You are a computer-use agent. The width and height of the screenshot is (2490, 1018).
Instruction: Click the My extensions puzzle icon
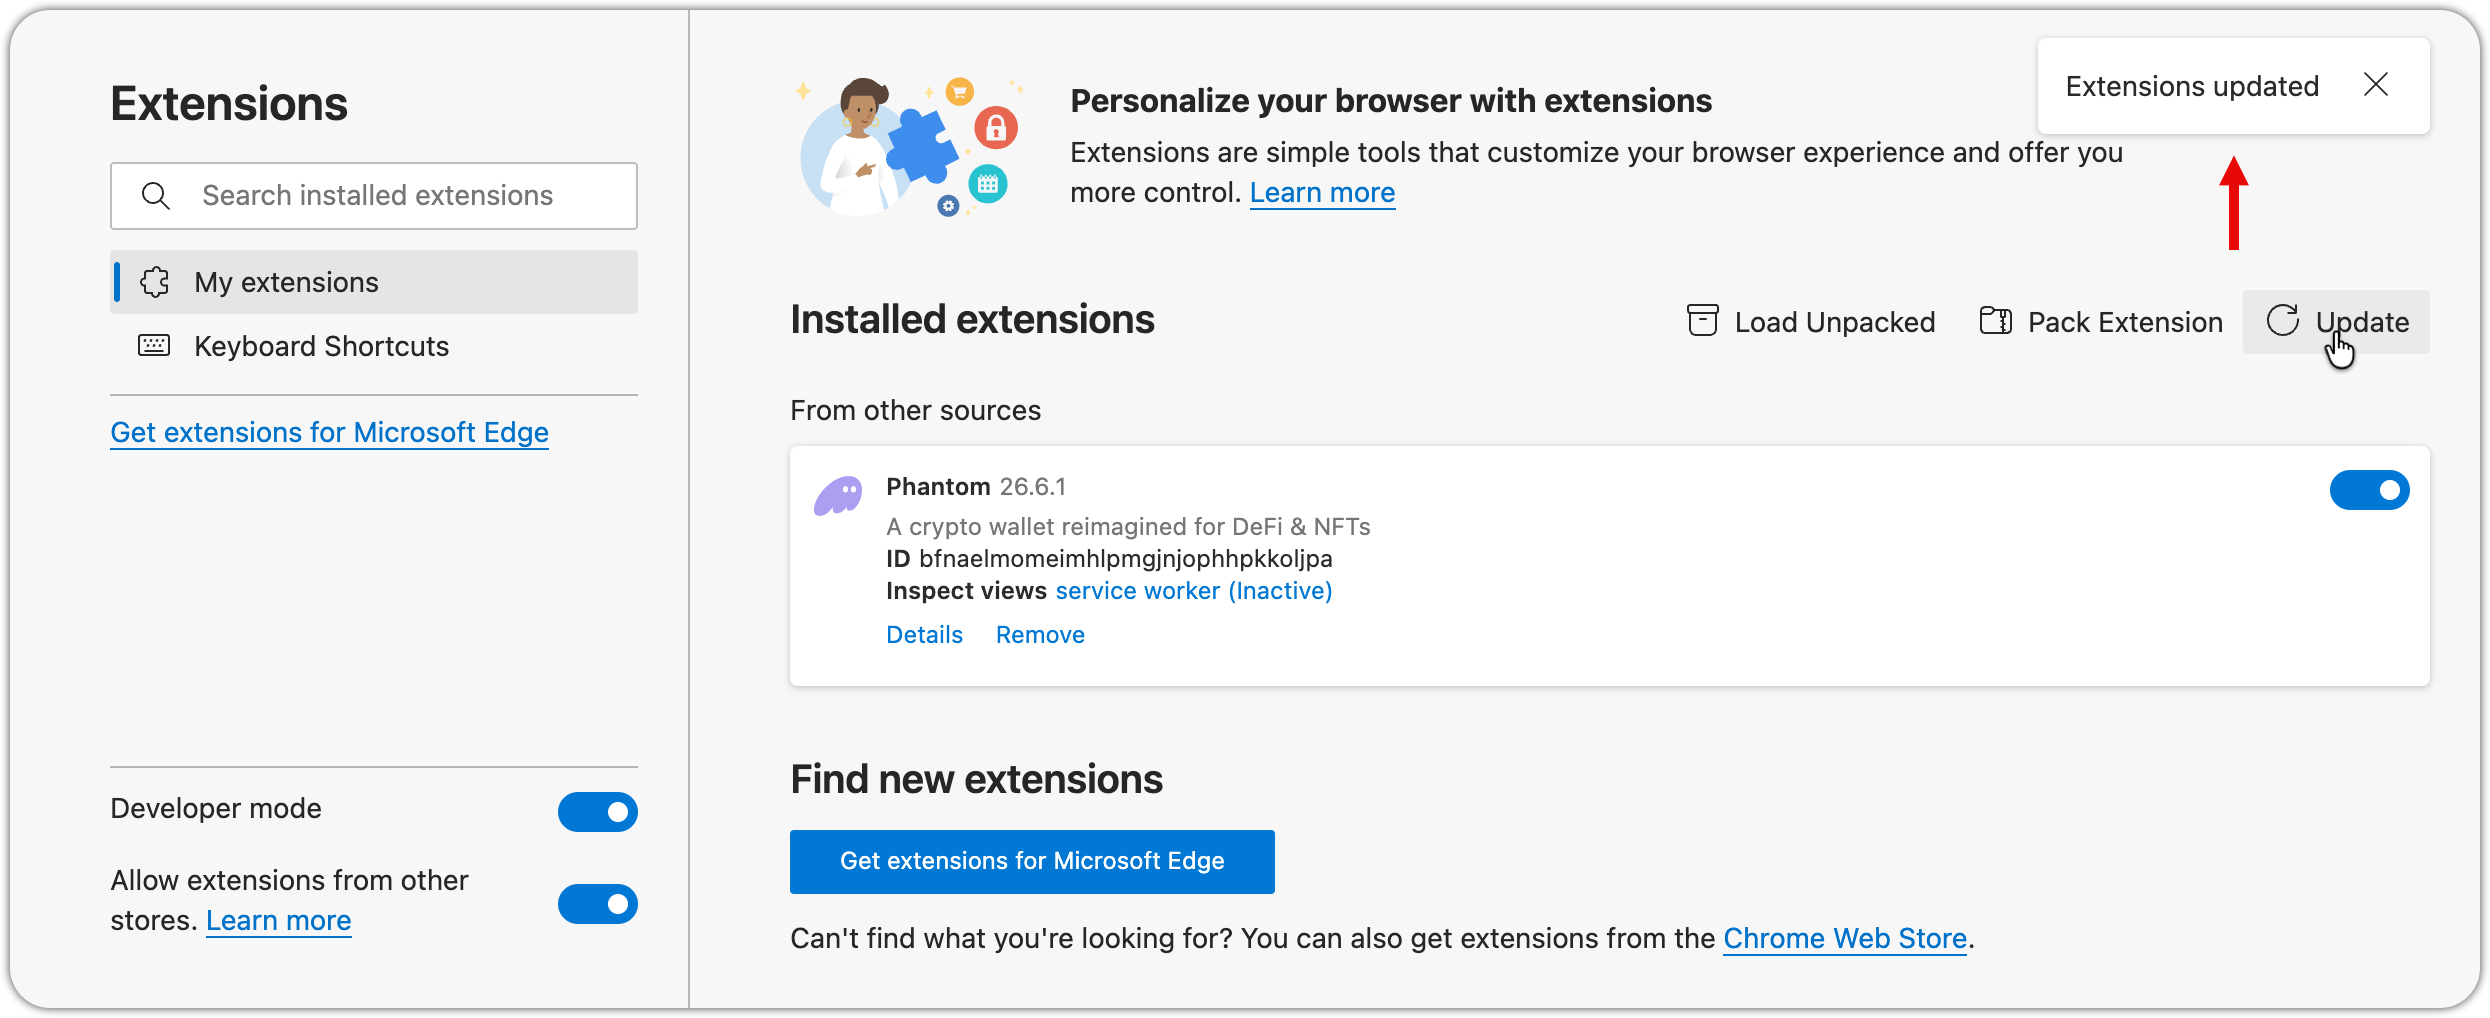click(155, 283)
